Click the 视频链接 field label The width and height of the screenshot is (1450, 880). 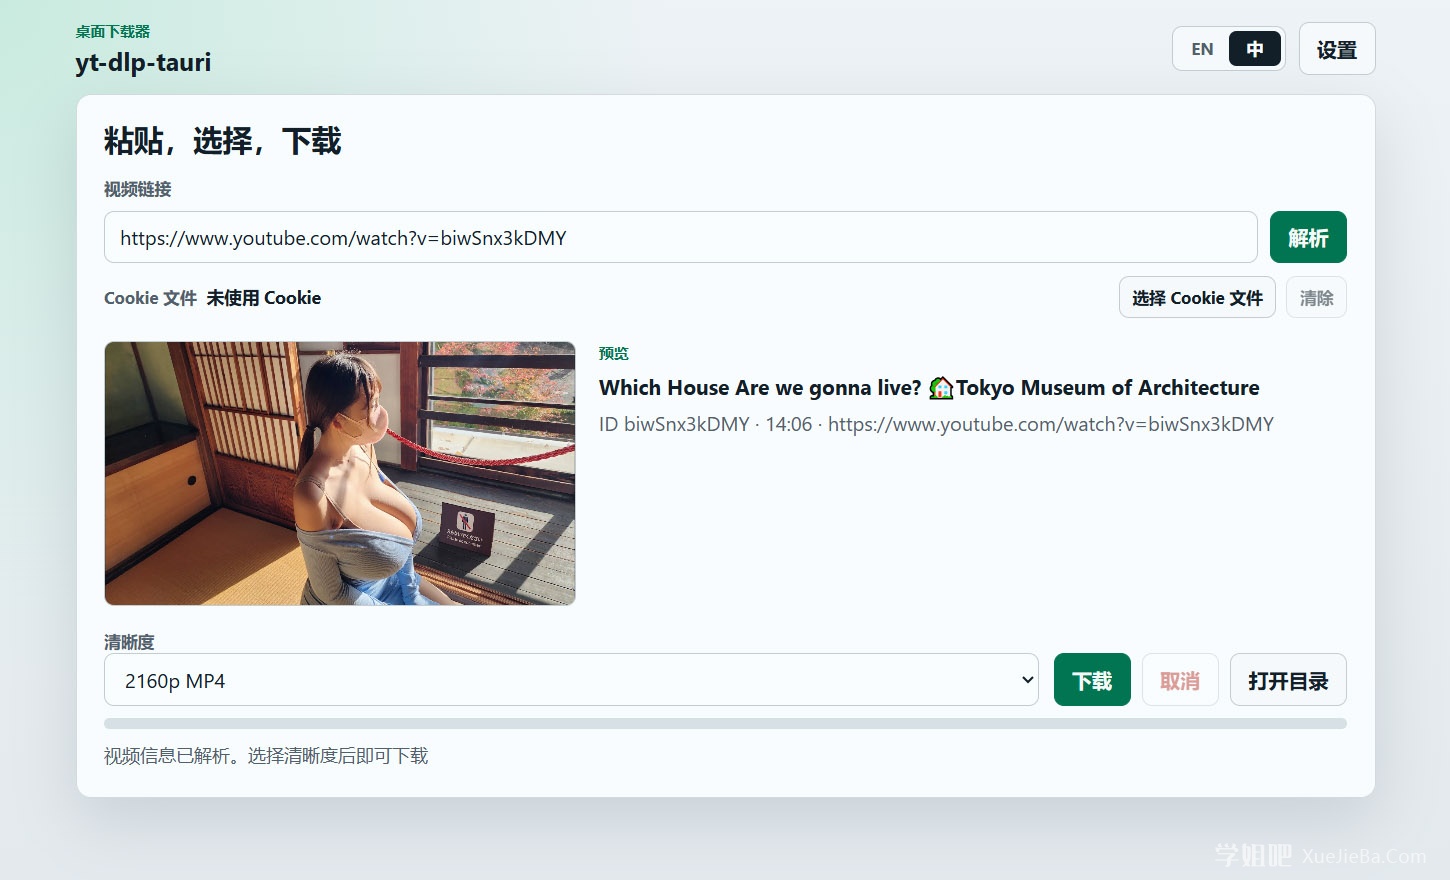(x=138, y=189)
